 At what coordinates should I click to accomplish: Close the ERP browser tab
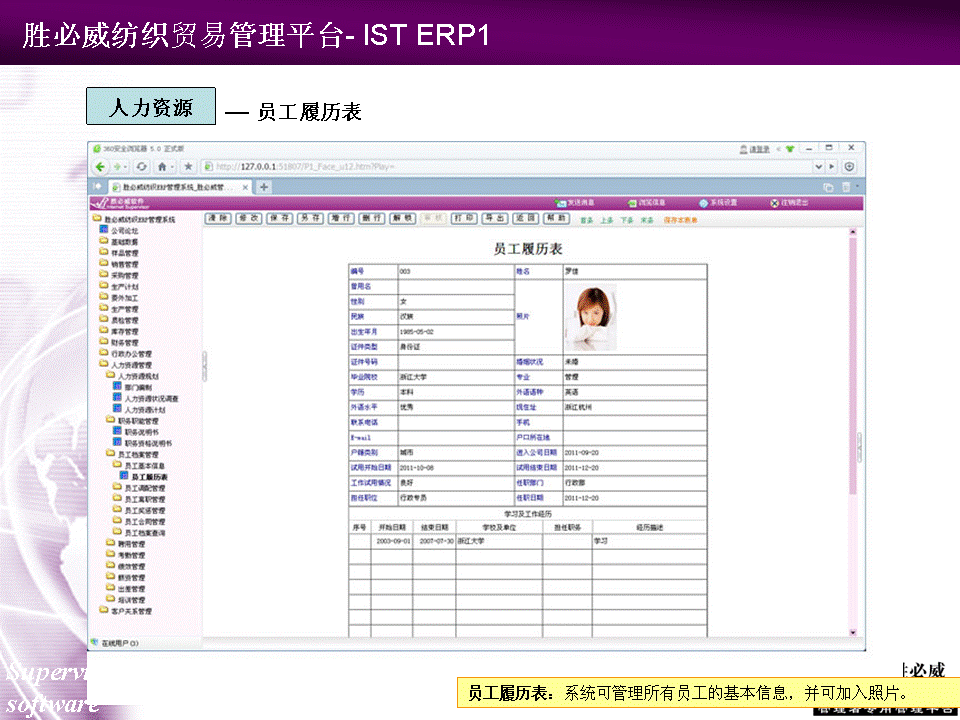(245, 187)
